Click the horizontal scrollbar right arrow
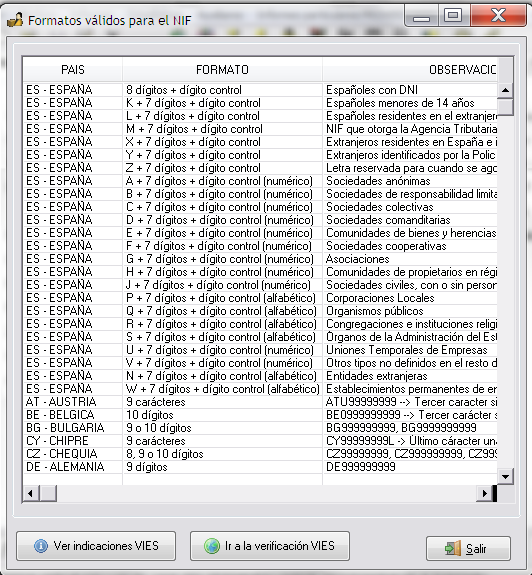This screenshot has height=575, width=532. 484,494
